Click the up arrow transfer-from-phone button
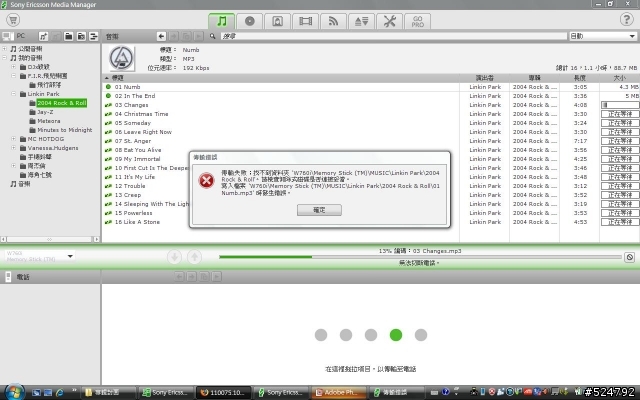 195,257
